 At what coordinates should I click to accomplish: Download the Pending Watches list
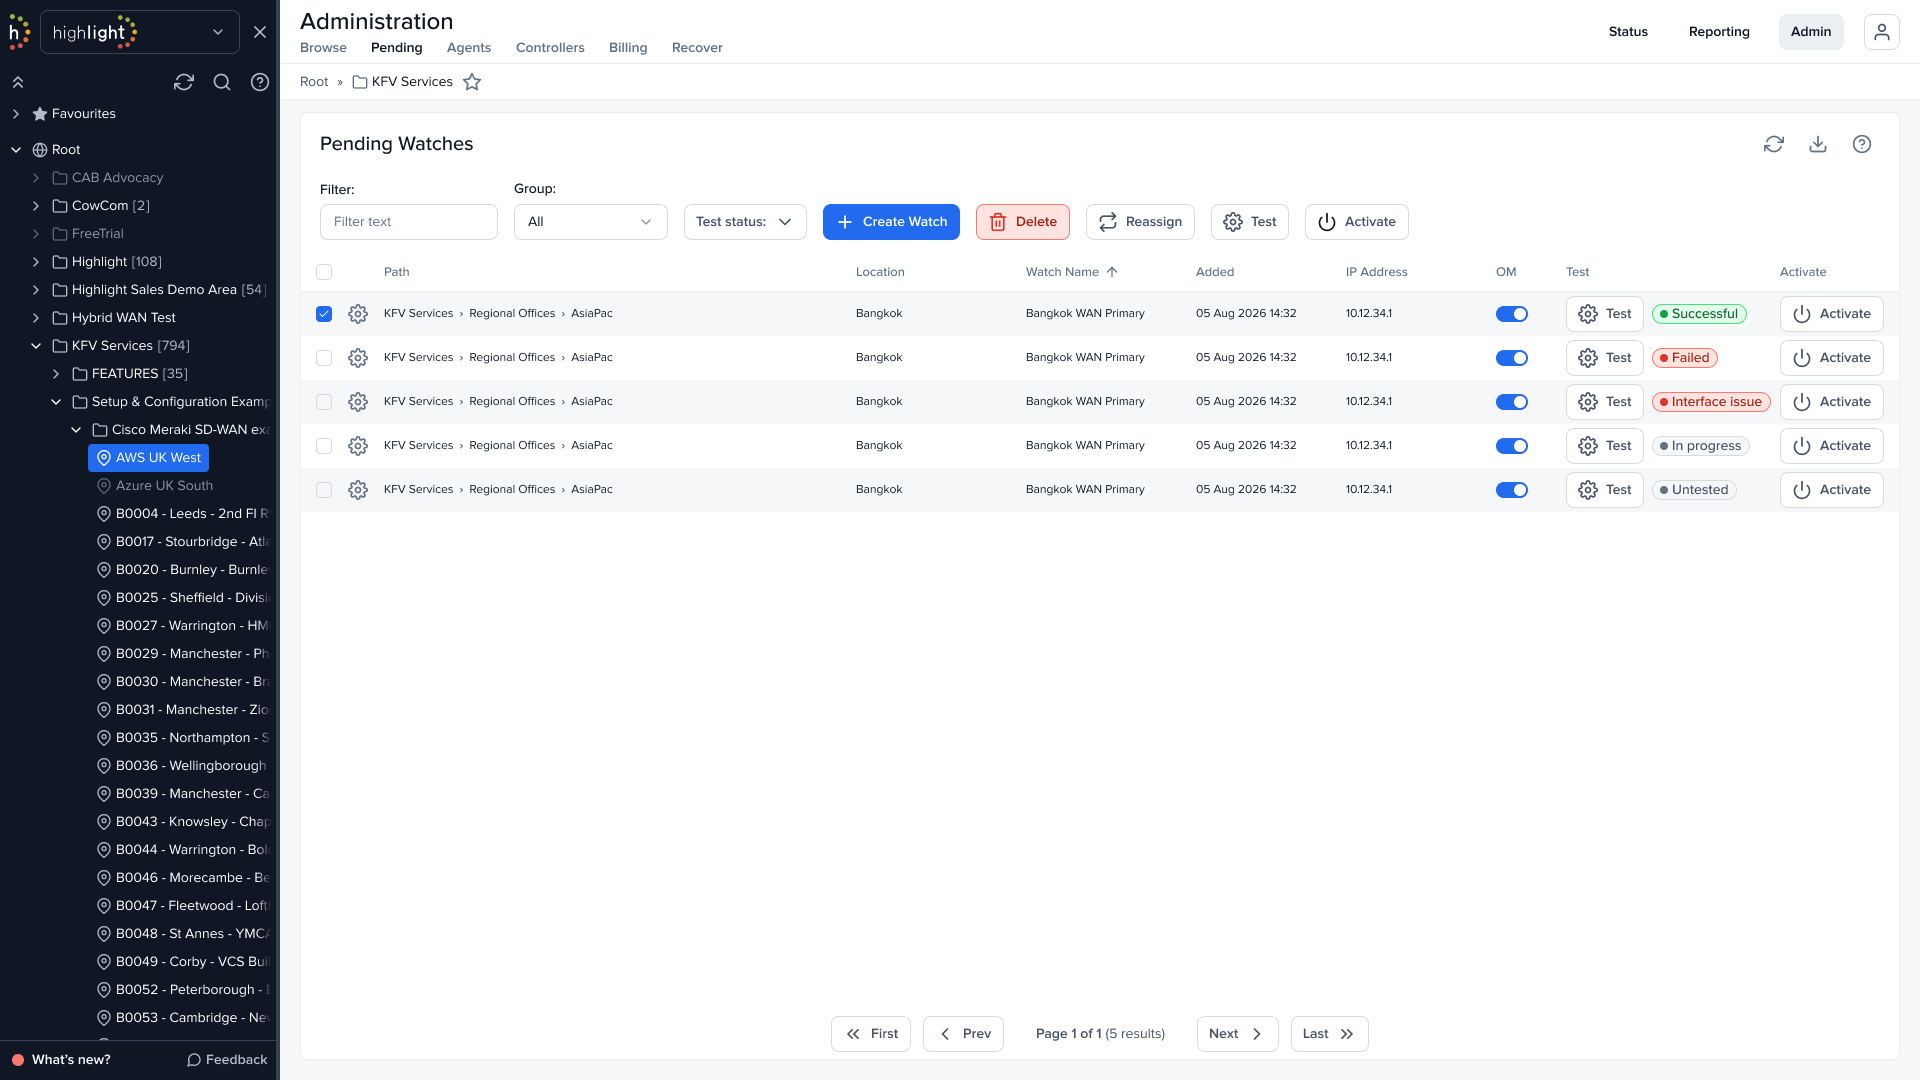(x=1818, y=144)
